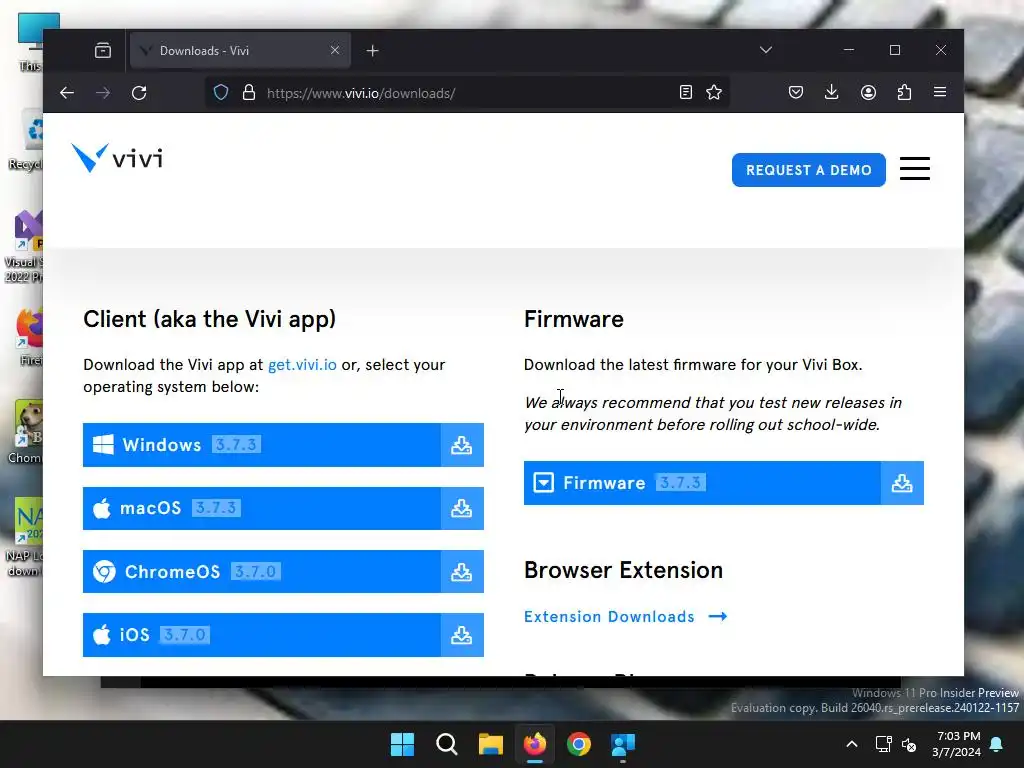The height and width of the screenshot is (768, 1024).
Task: Click the Firefox taskbar icon
Action: [x=535, y=744]
